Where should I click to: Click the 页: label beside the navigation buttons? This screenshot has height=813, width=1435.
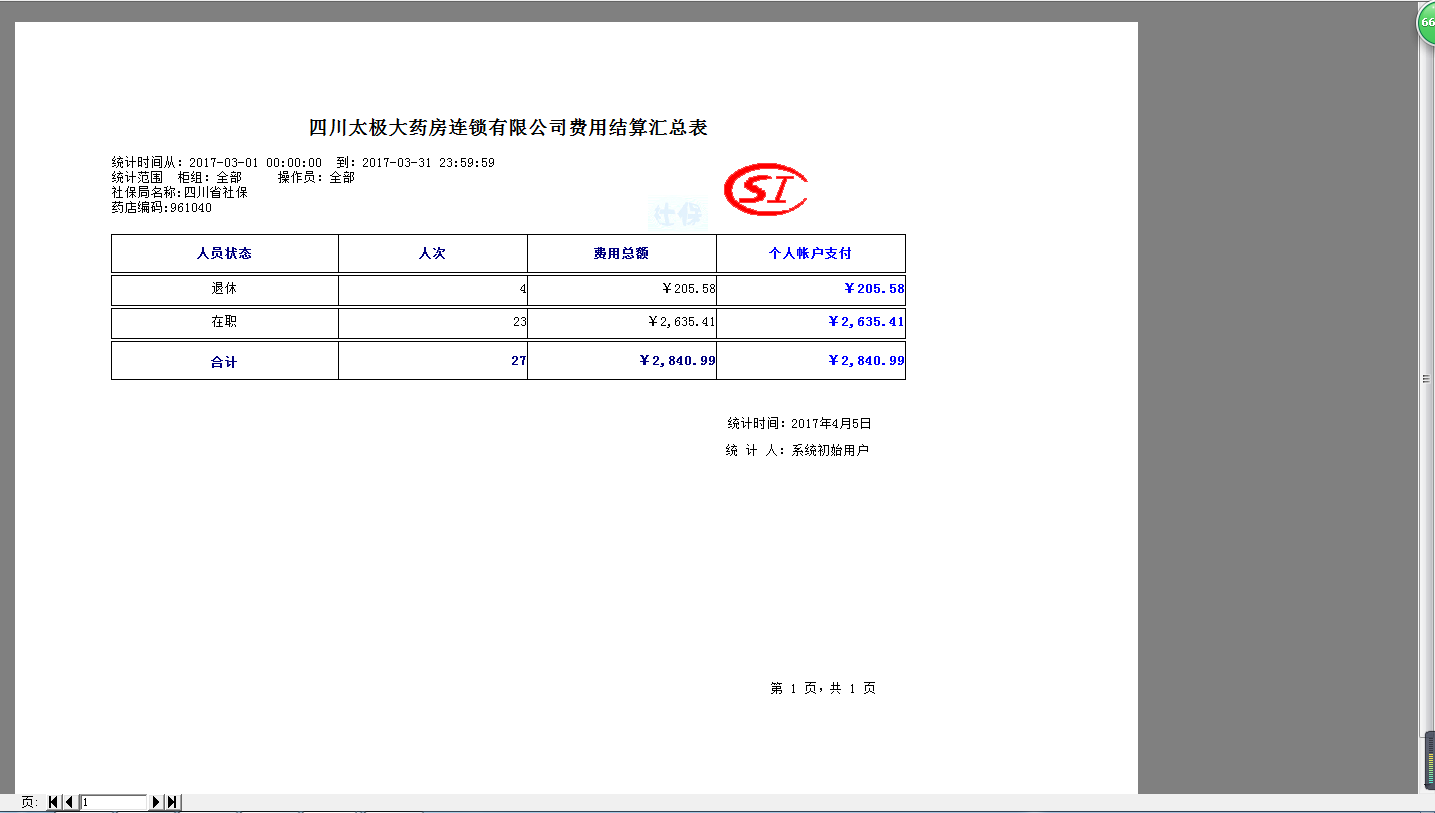(29, 802)
